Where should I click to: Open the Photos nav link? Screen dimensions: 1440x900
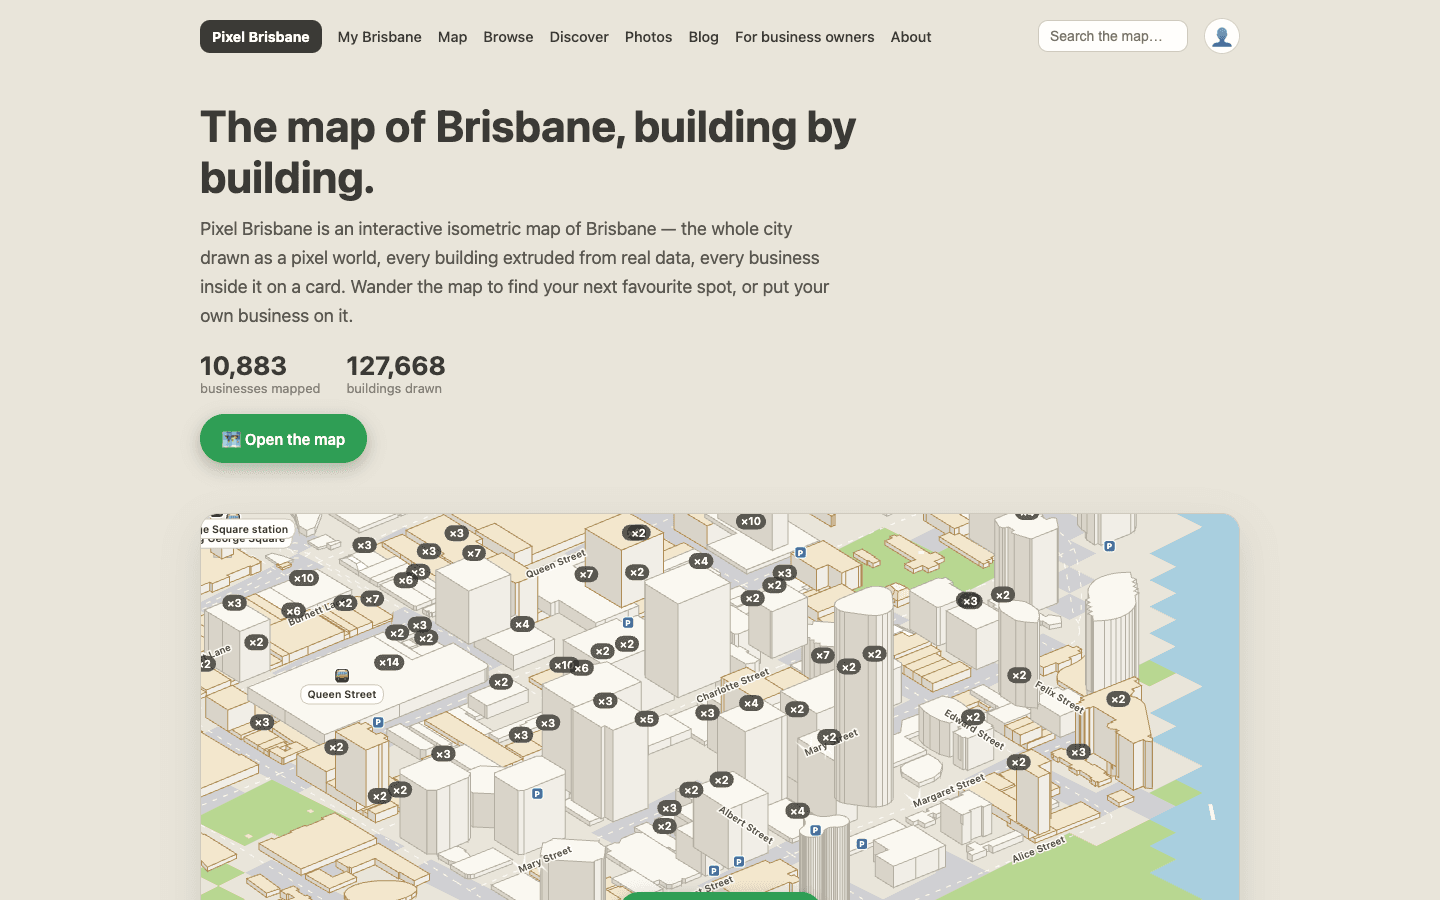click(648, 37)
